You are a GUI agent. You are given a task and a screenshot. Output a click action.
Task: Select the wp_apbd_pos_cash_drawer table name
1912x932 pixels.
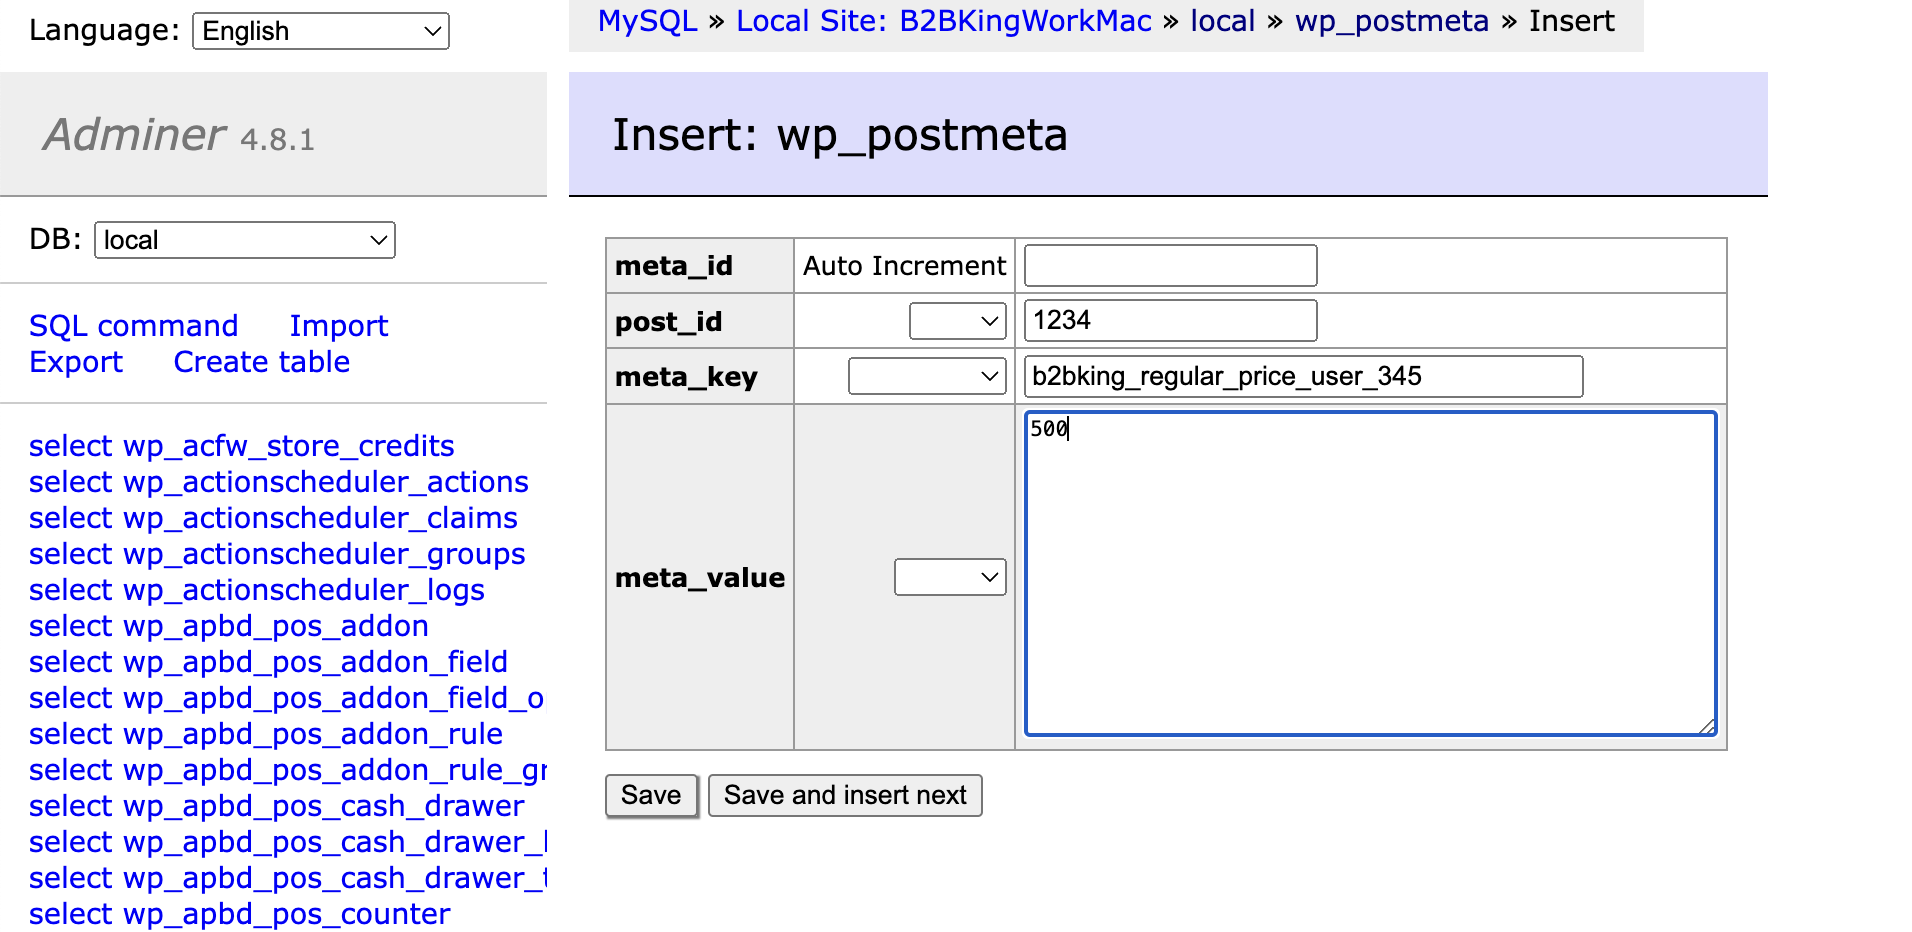pos(324,806)
